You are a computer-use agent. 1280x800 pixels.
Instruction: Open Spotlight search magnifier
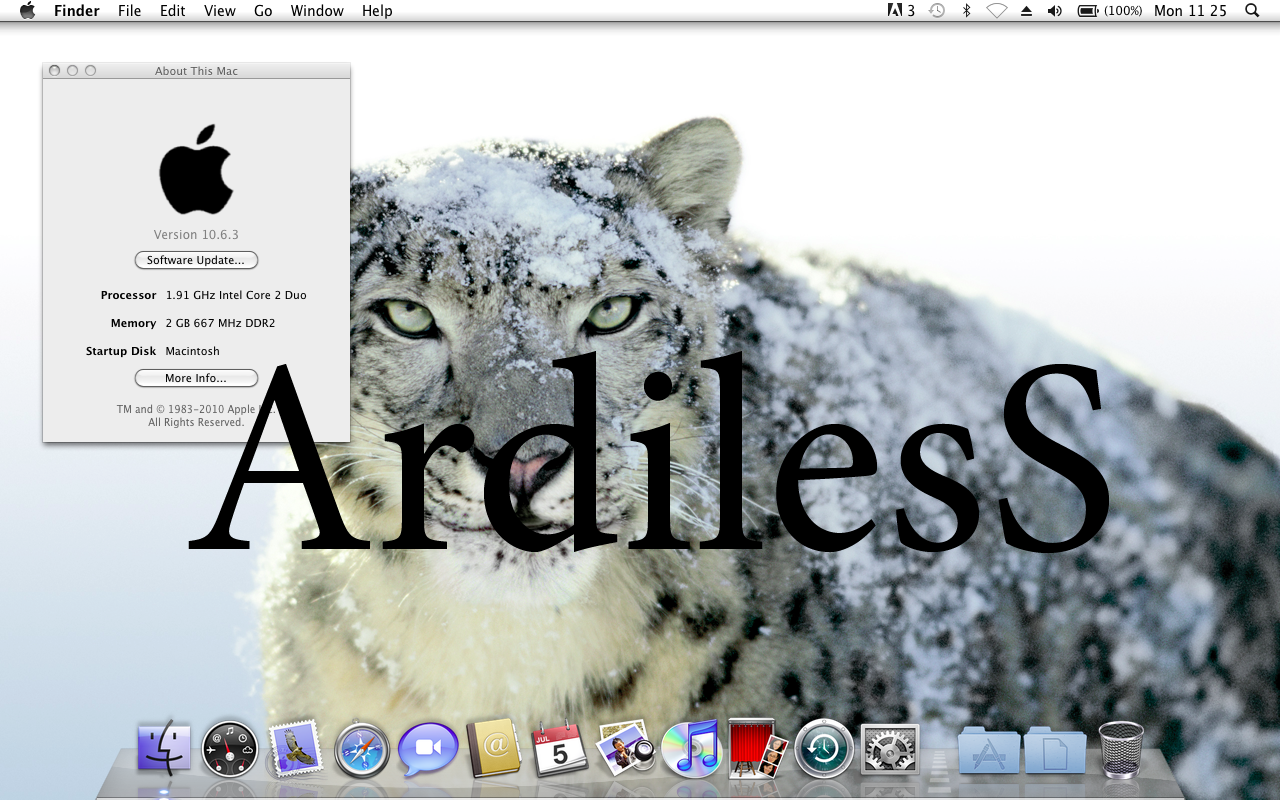pyautogui.click(x=1252, y=11)
